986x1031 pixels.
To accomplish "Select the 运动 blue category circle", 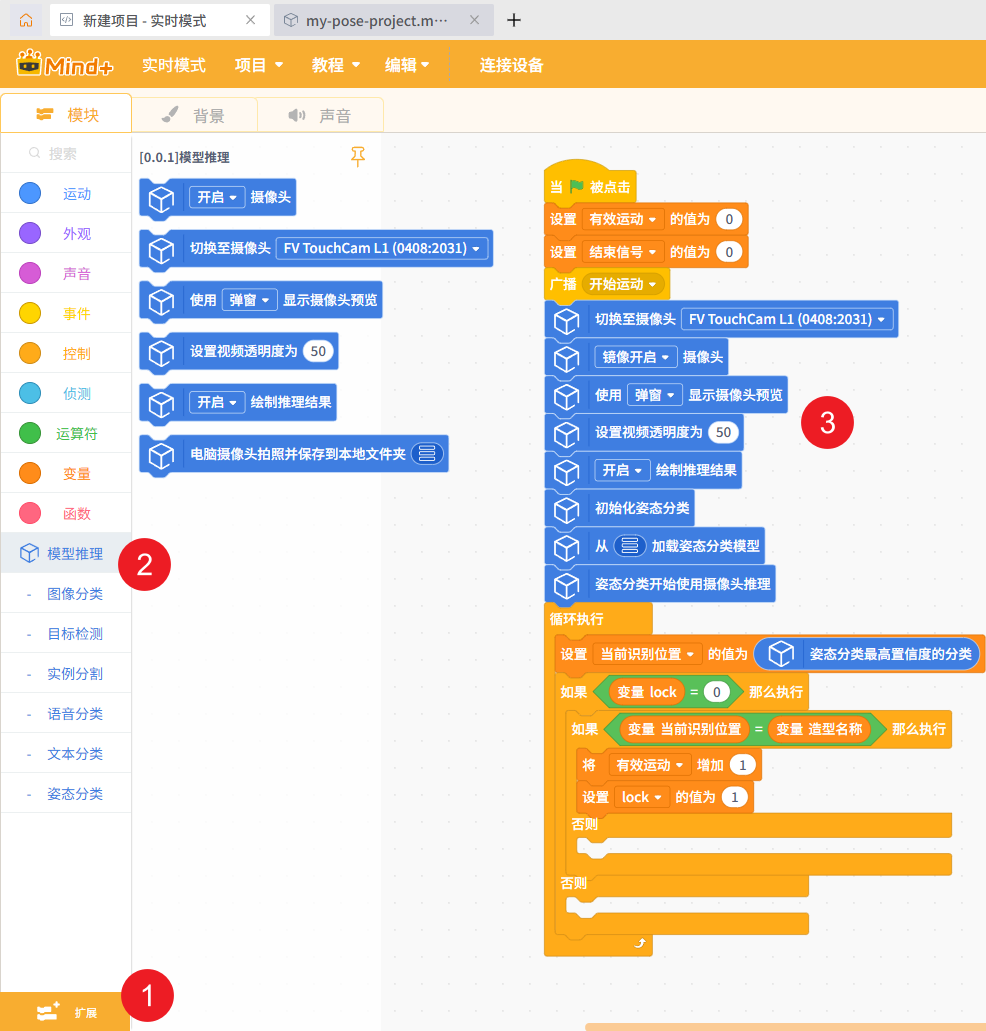I will (30, 194).
